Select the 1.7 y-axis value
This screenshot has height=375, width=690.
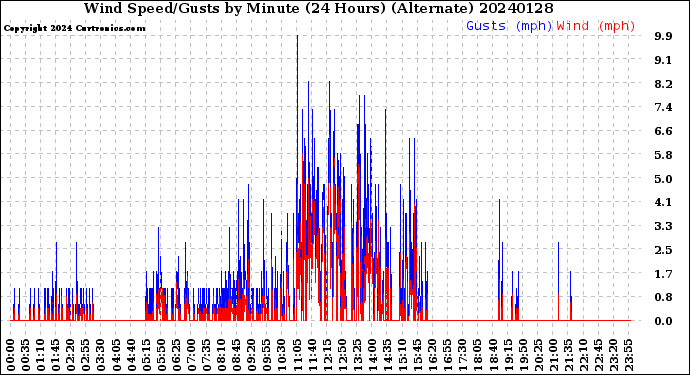[663, 274]
